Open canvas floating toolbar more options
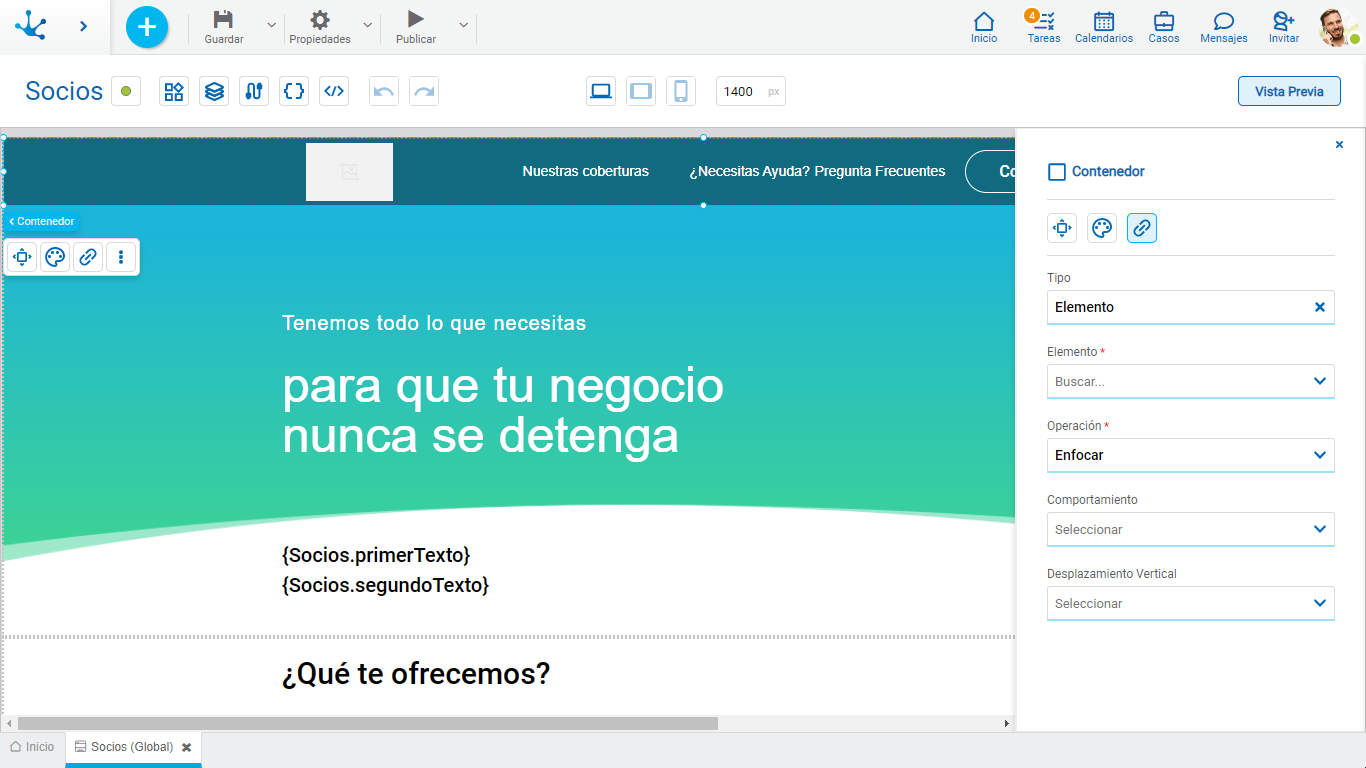 point(121,257)
